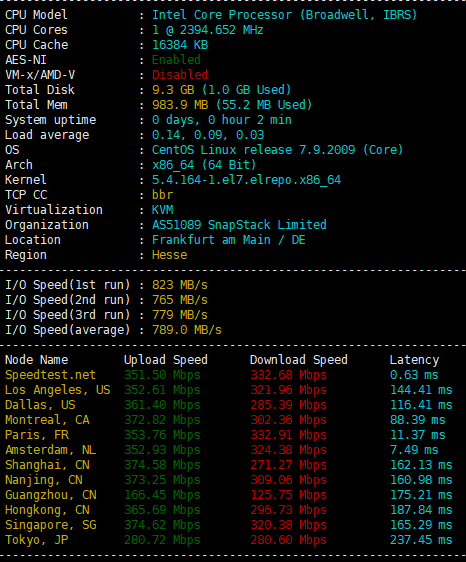This screenshot has height=562, width=466.
Task: Select Speedtest.net upload speed '351.50 Mbps'
Action: (x=162, y=375)
